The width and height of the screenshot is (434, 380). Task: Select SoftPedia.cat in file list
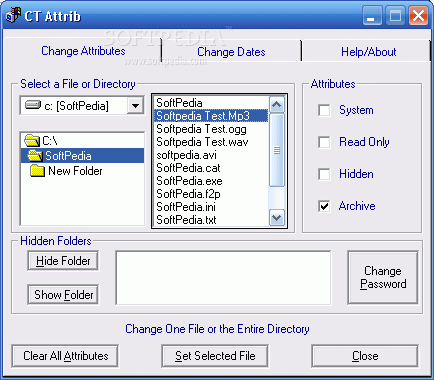point(211,168)
